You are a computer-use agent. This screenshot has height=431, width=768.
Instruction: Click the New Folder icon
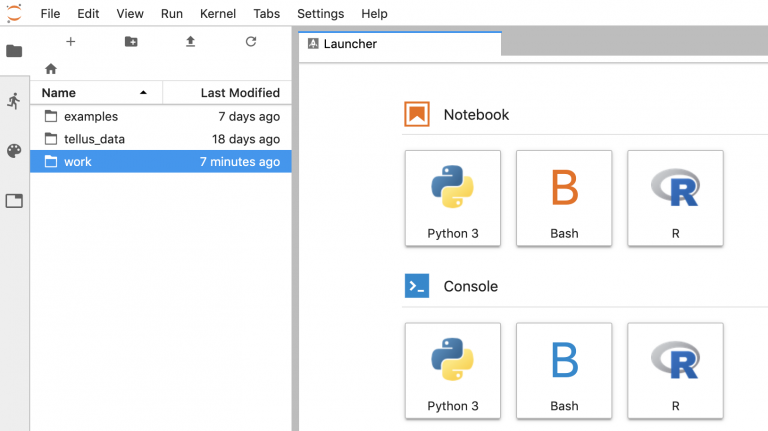131,42
